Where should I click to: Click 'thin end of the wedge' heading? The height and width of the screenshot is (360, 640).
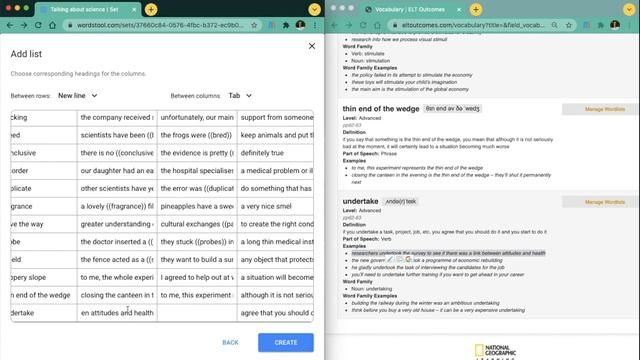(x=381, y=109)
